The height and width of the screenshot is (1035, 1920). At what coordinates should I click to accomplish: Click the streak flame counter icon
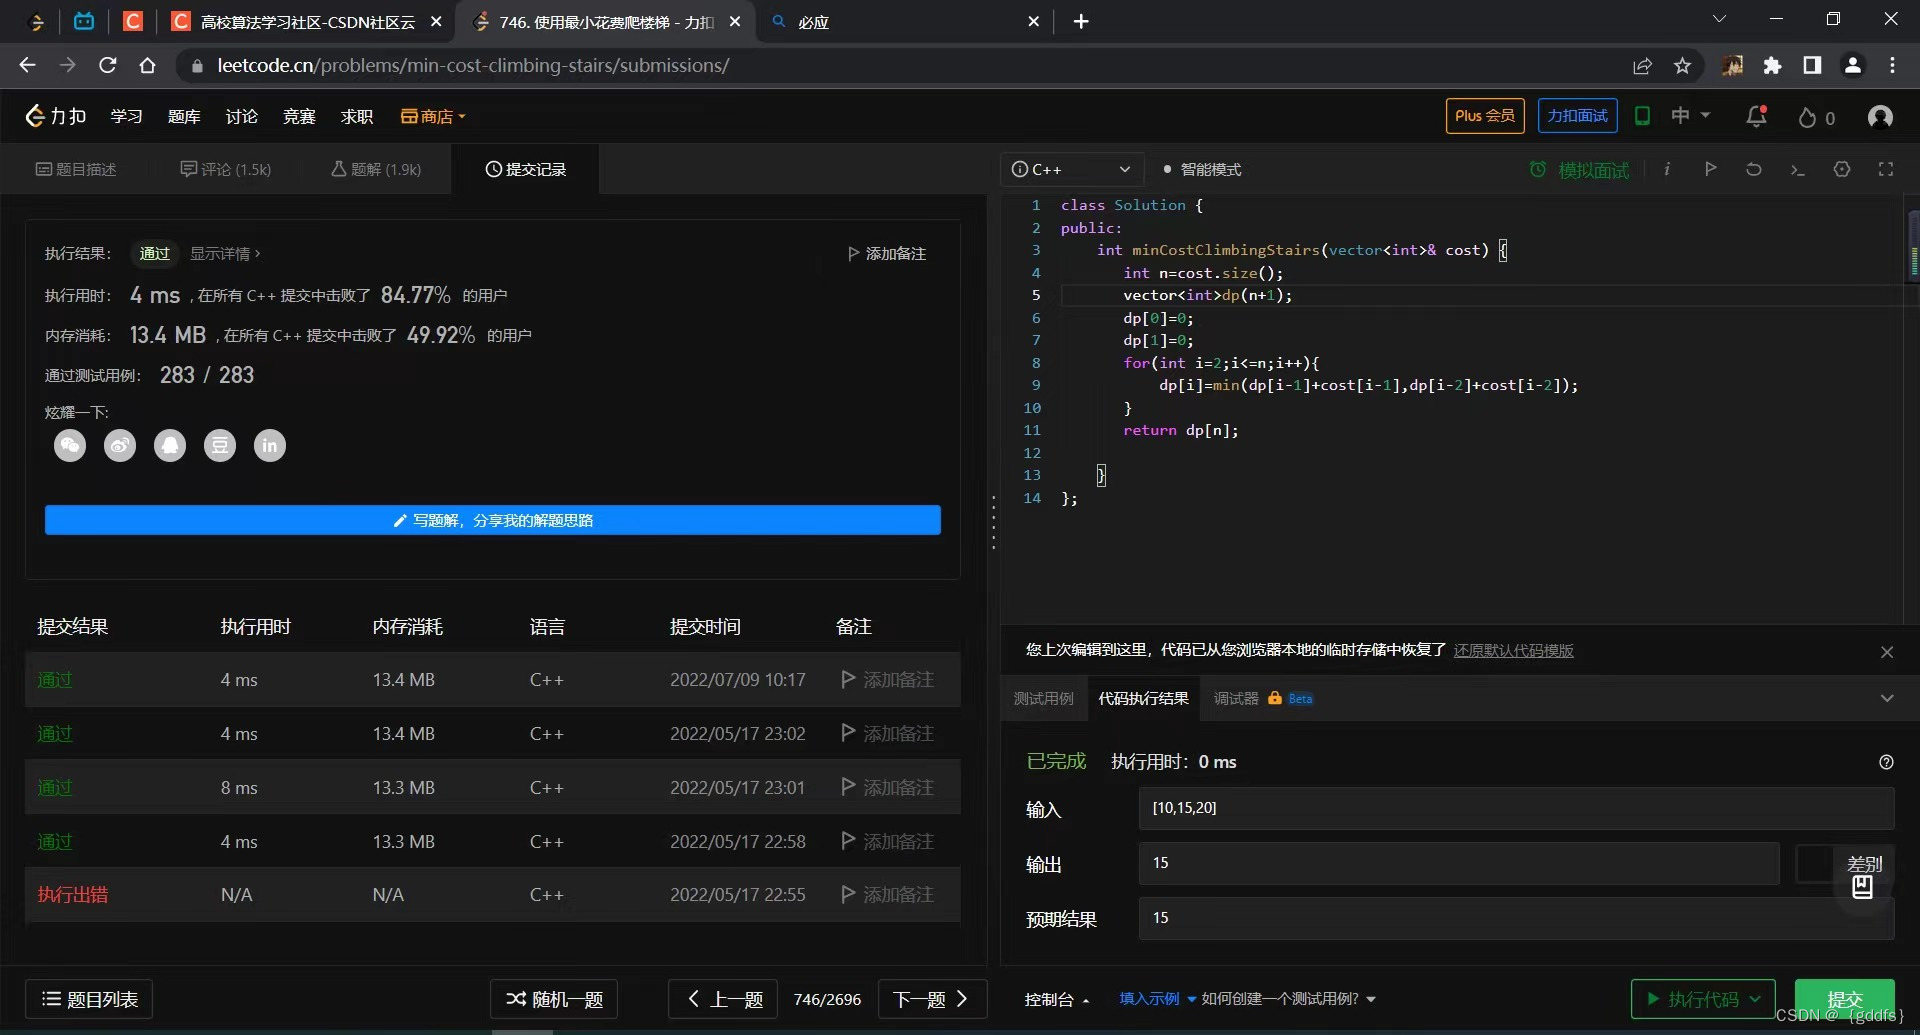pos(1807,117)
